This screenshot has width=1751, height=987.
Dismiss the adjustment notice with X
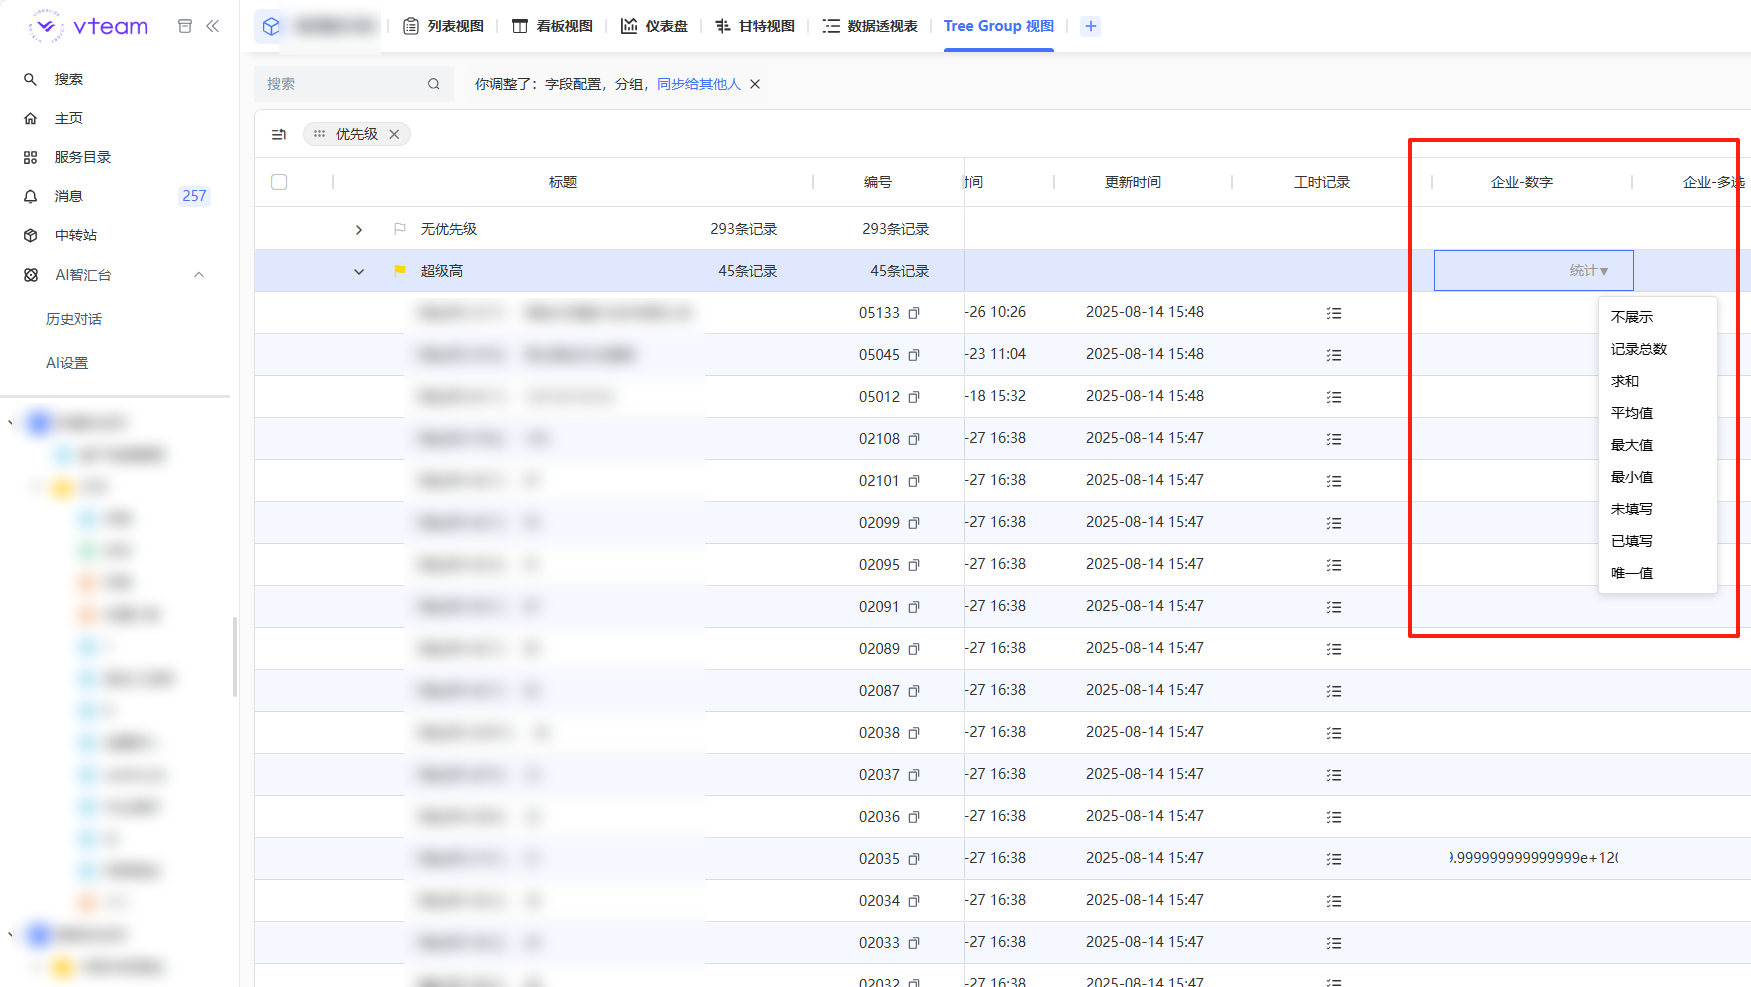755,84
